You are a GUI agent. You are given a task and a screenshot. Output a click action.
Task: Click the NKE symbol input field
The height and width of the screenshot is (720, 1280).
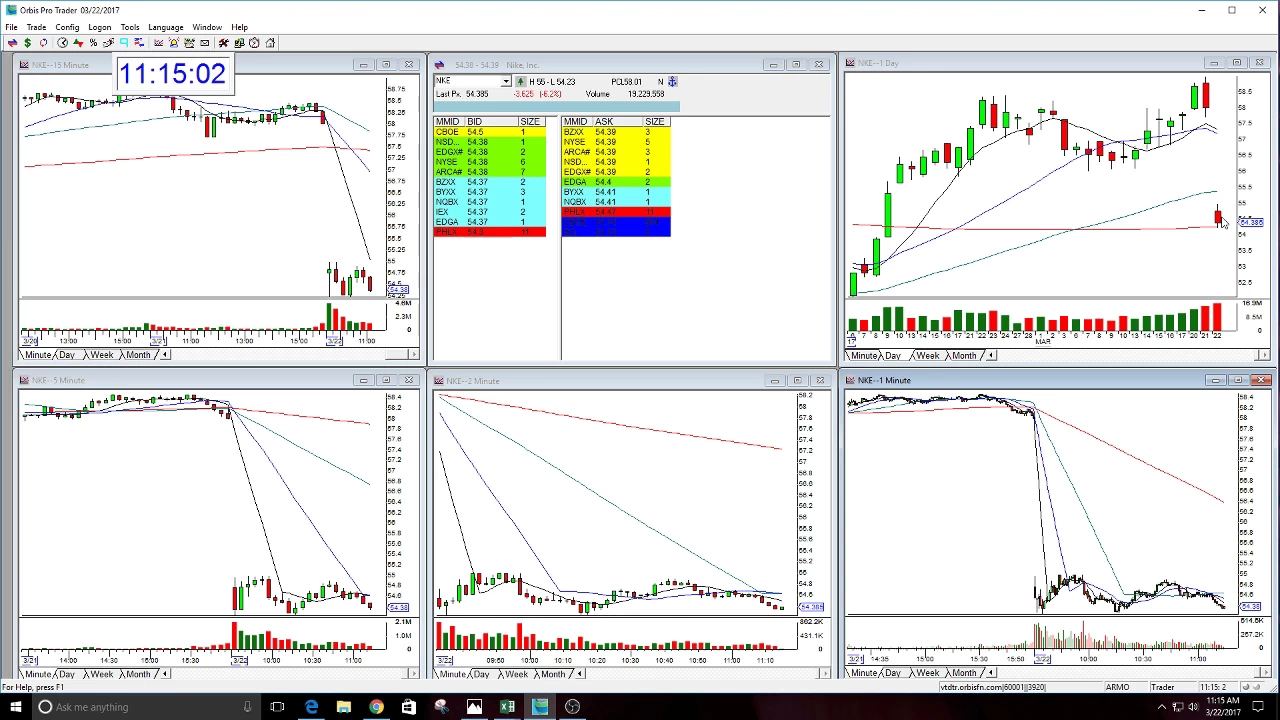(467, 81)
